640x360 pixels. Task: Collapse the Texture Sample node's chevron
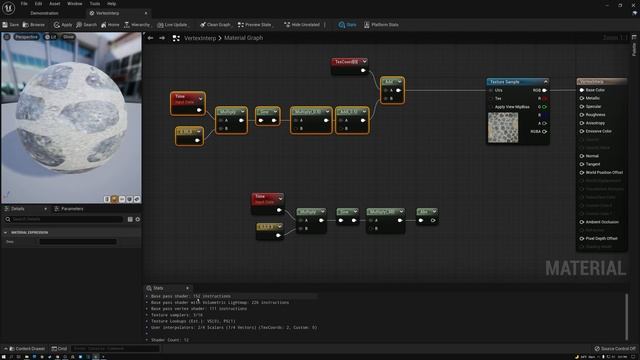pyautogui.click(x=545, y=82)
